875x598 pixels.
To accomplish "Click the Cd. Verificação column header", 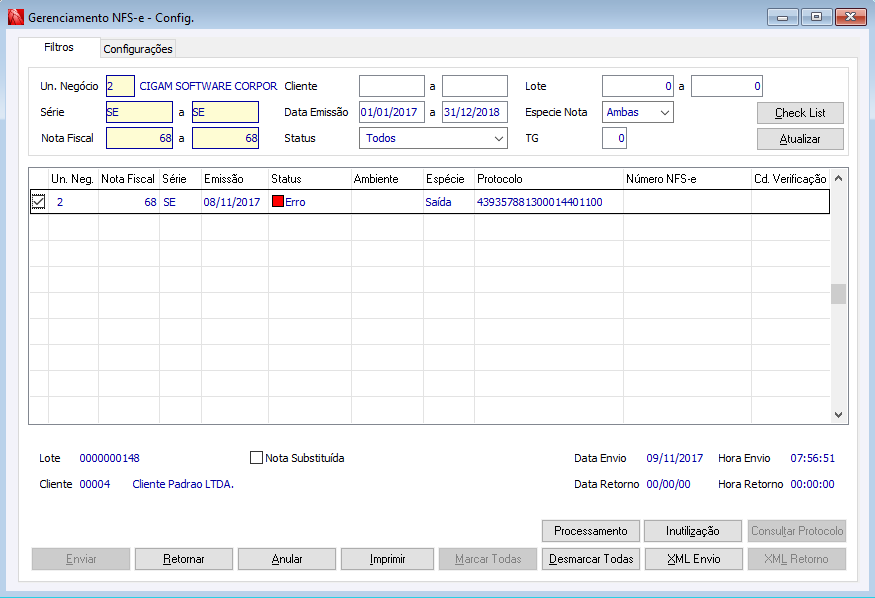I will (x=790, y=179).
